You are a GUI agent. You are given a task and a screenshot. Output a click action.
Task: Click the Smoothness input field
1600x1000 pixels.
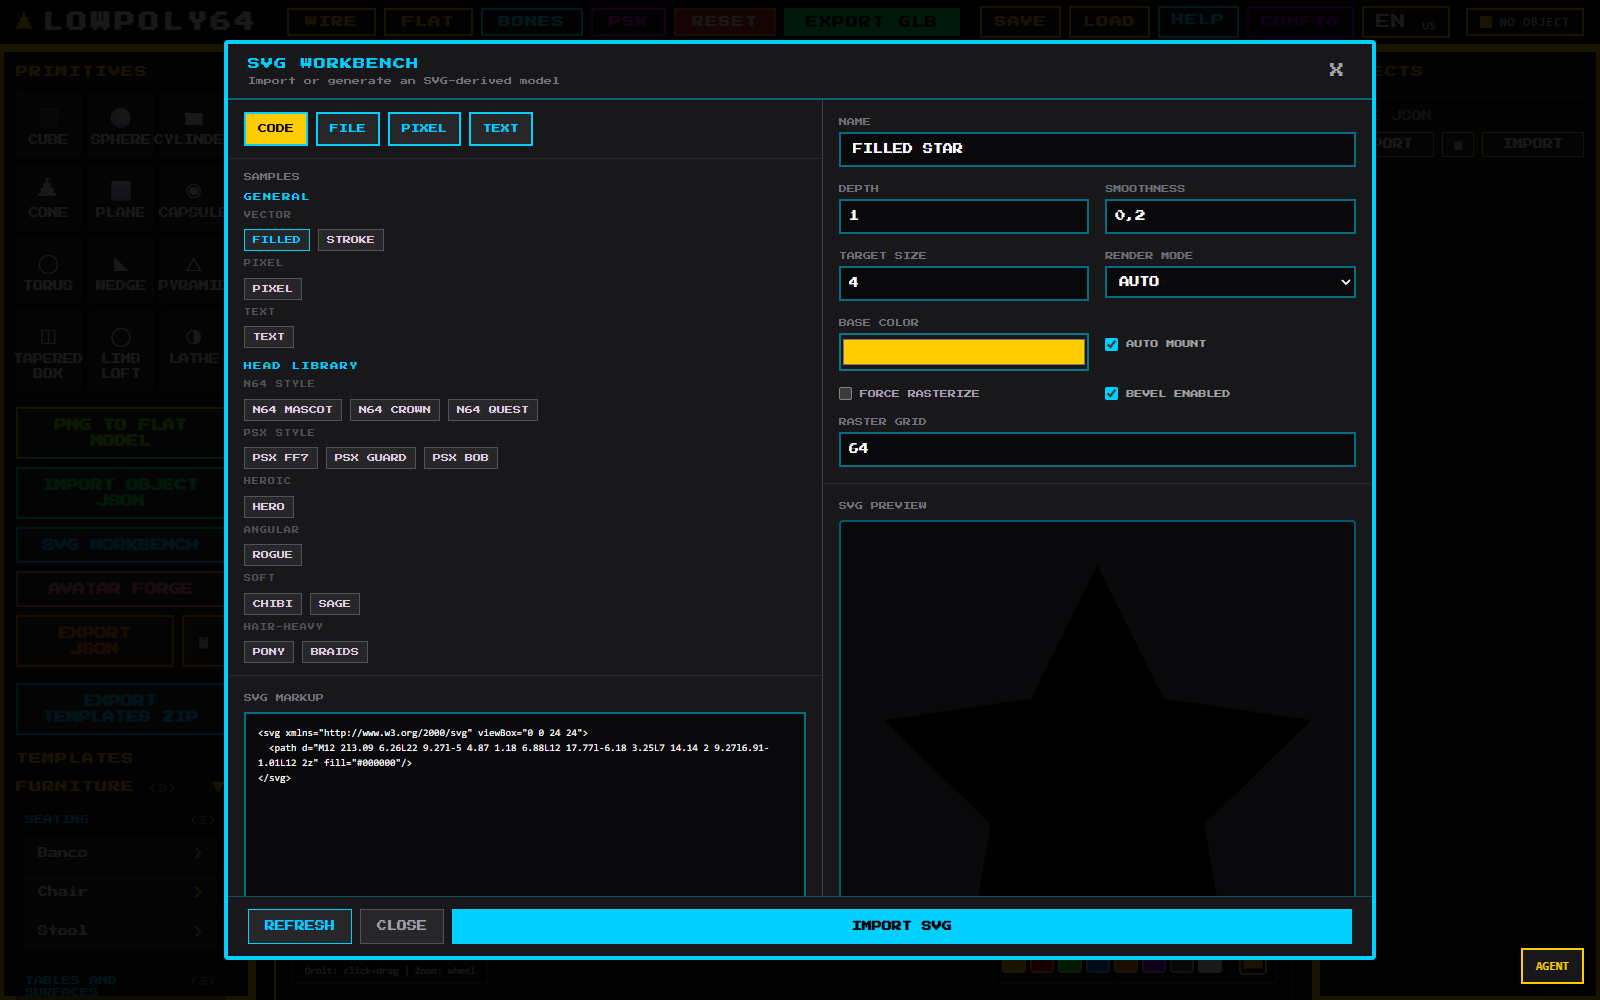coord(1230,216)
